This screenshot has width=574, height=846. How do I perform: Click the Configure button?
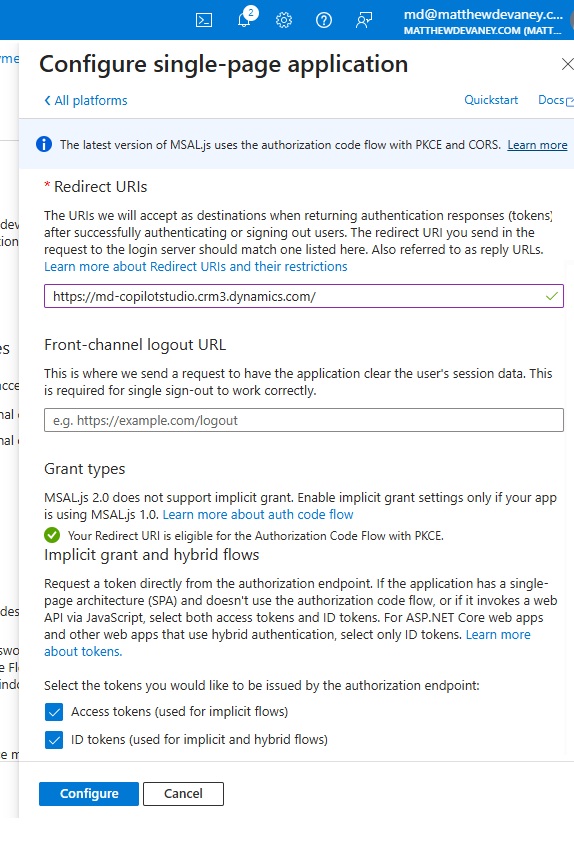(89, 794)
